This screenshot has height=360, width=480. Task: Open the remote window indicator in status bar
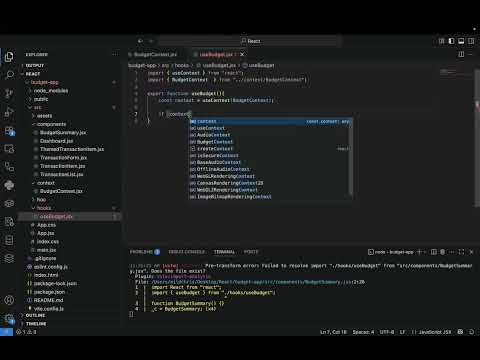[x=6, y=332]
